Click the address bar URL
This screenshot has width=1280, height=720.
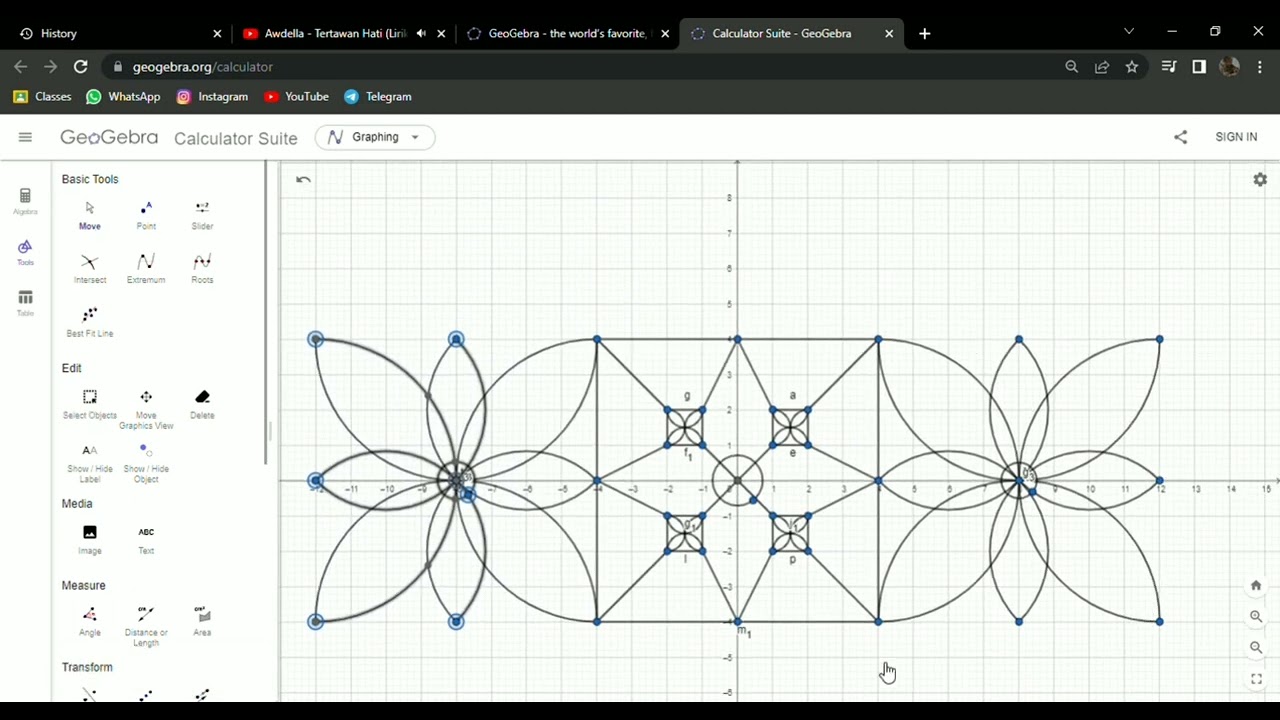(x=203, y=67)
